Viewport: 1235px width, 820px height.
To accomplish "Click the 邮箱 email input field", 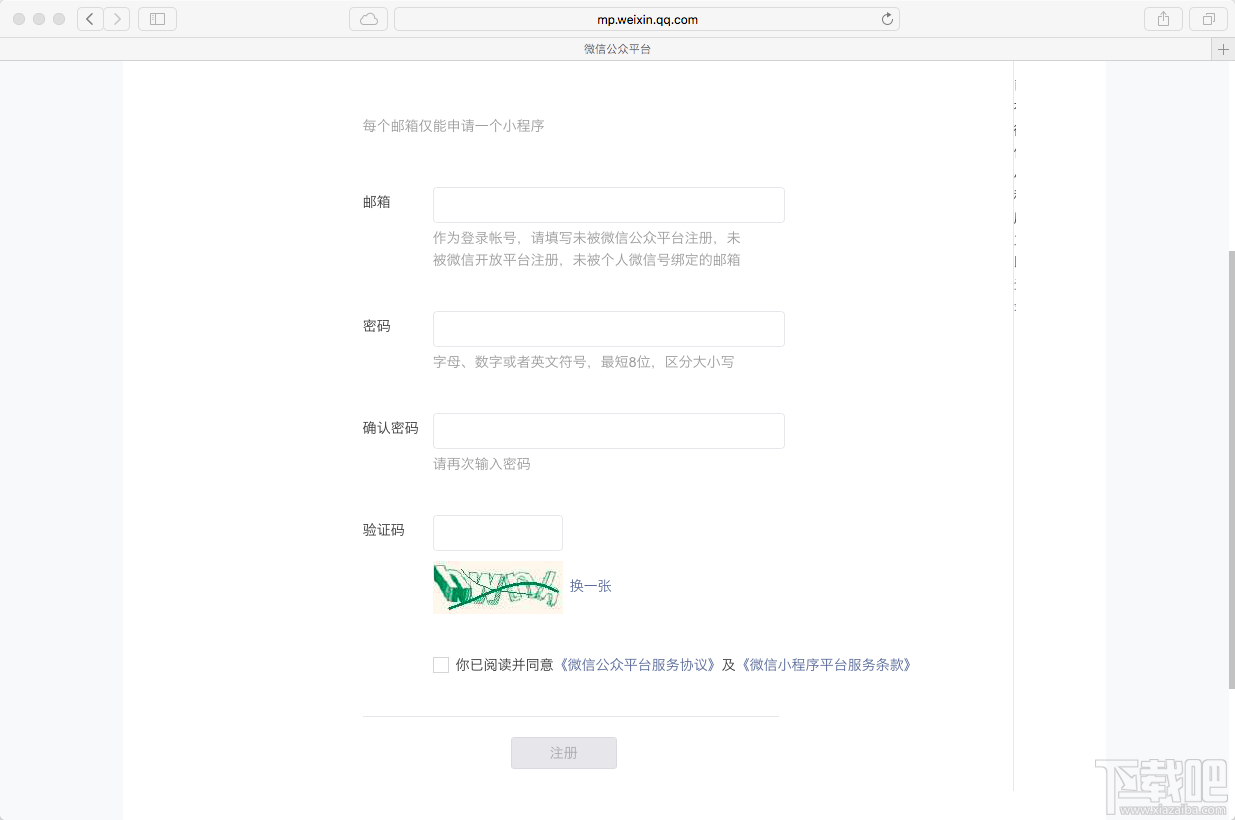I will [608, 204].
